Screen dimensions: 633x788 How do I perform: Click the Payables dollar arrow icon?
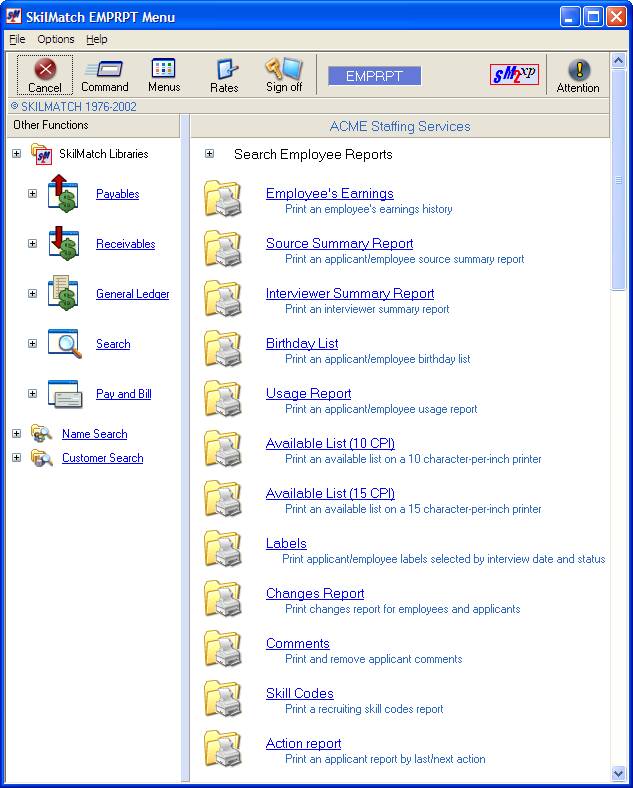pyautogui.click(x=63, y=193)
